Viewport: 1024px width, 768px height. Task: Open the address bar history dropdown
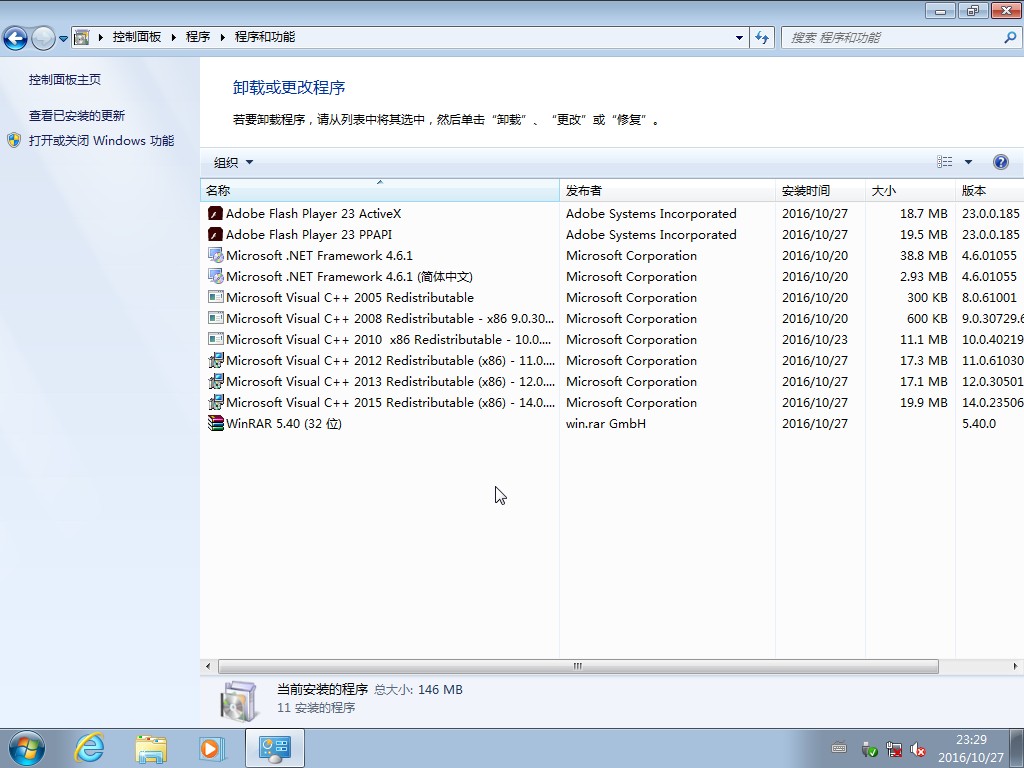tap(739, 37)
